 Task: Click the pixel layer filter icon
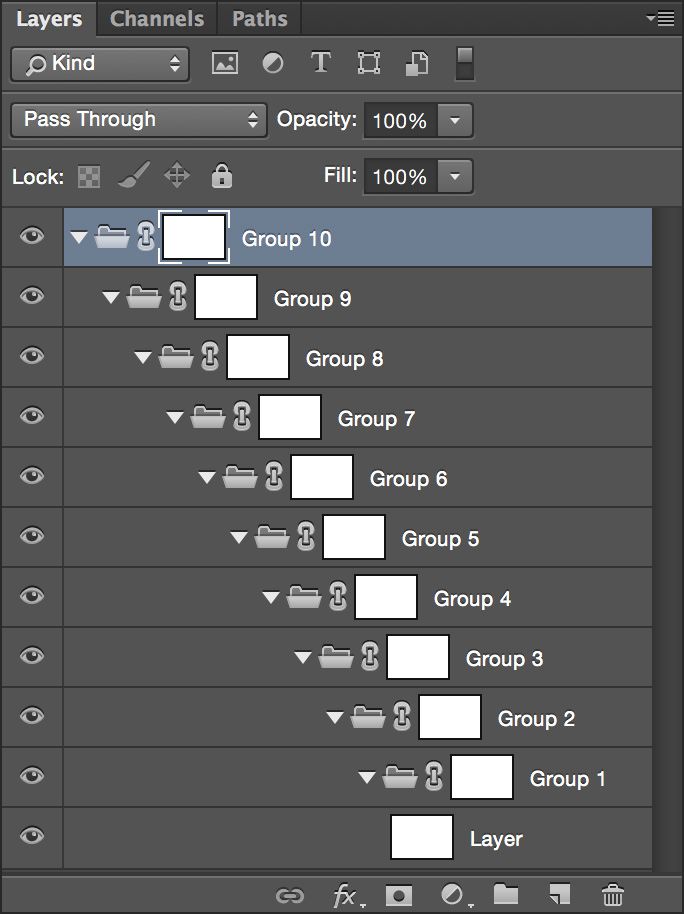pyautogui.click(x=225, y=64)
